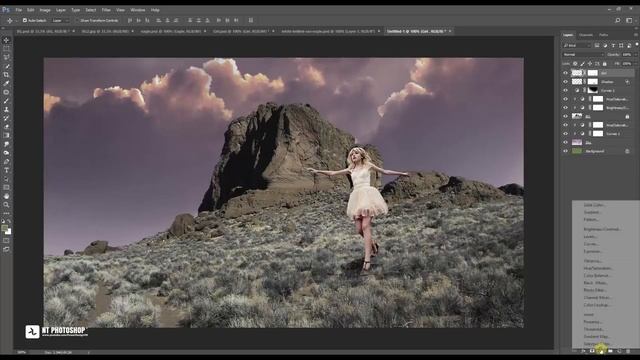Select the Horizontal Type tool
The image size is (640, 360).
coord(6,170)
